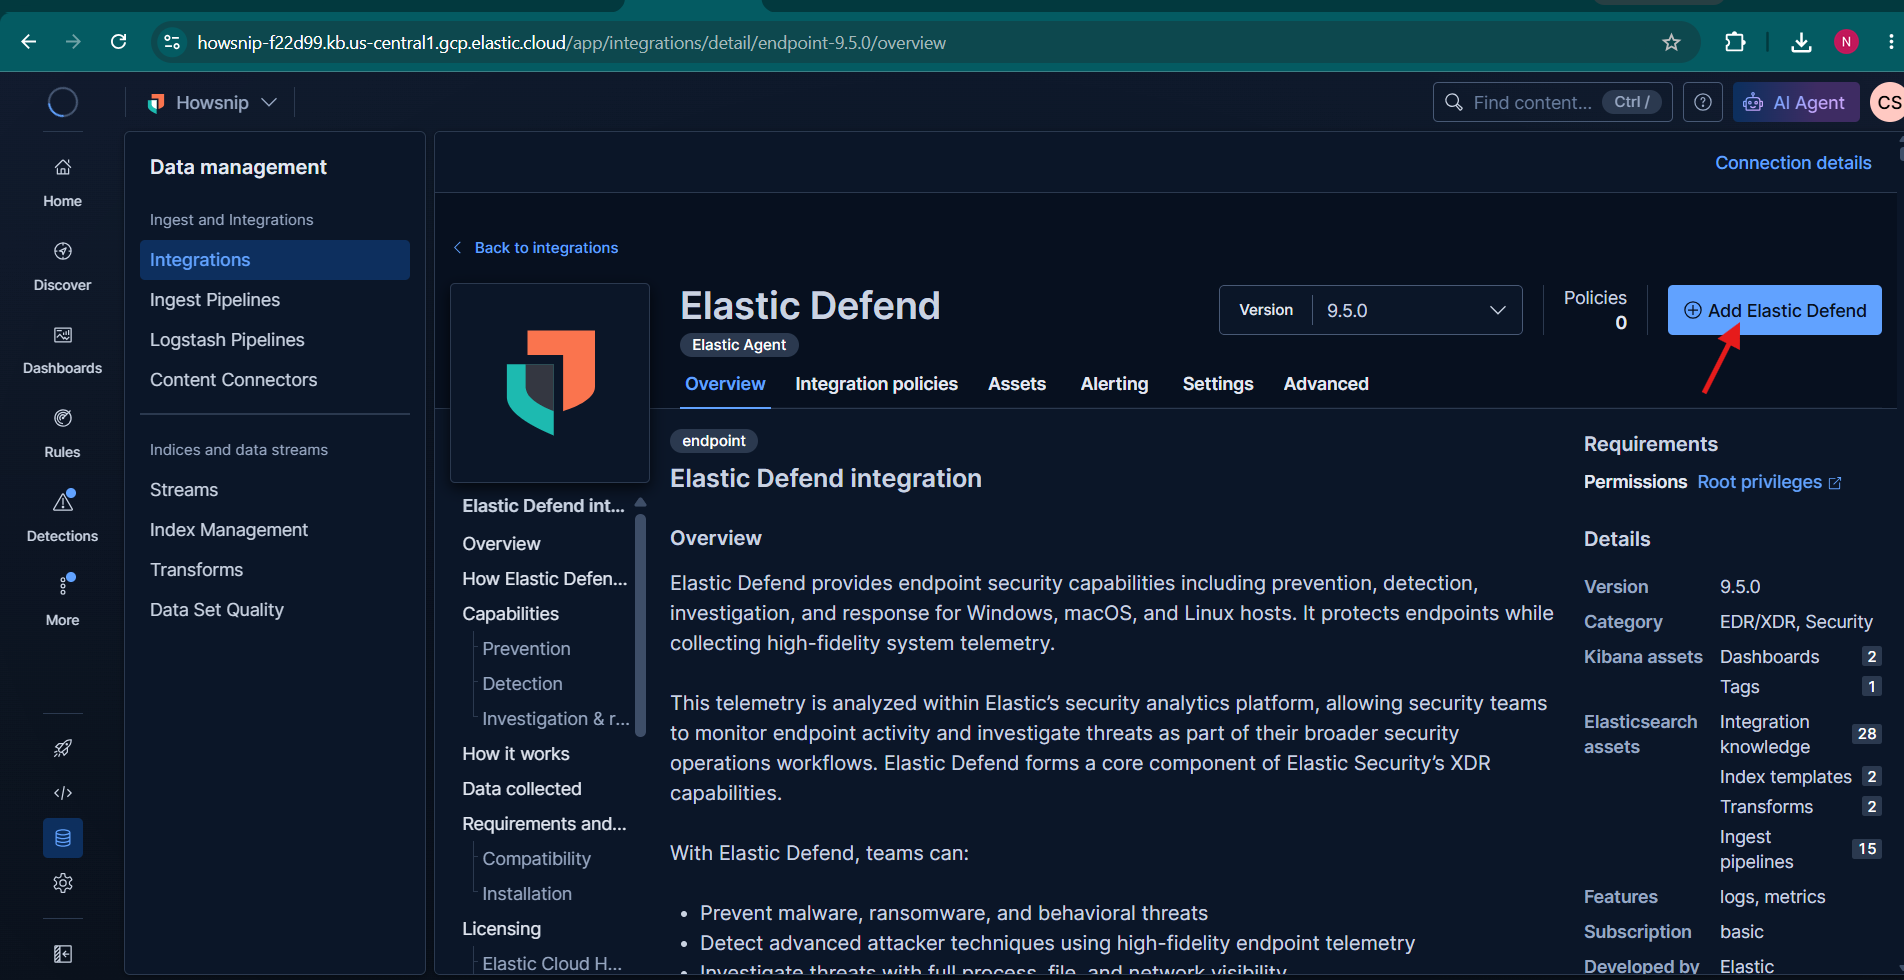The width and height of the screenshot is (1904, 980).
Task: Focus the Find content search field
Action: pyautogui.click(x=1552, y=102)
